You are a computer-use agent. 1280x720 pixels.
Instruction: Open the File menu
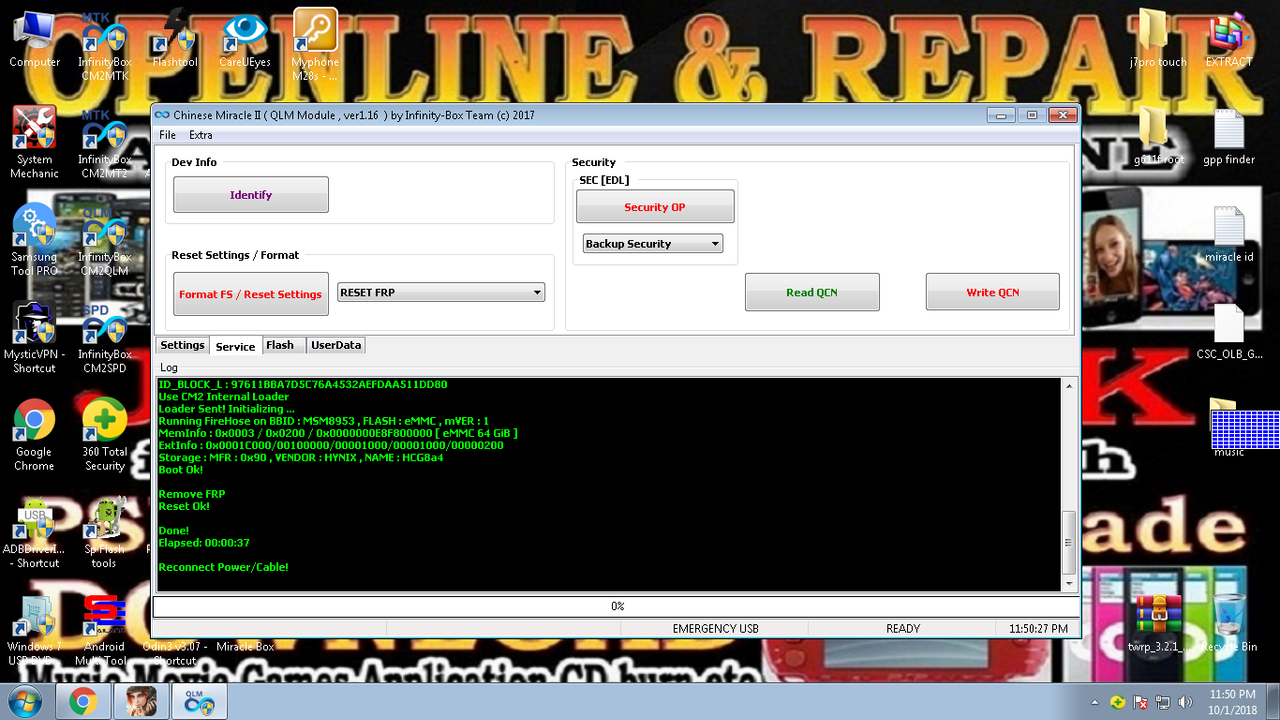(167, 135)
